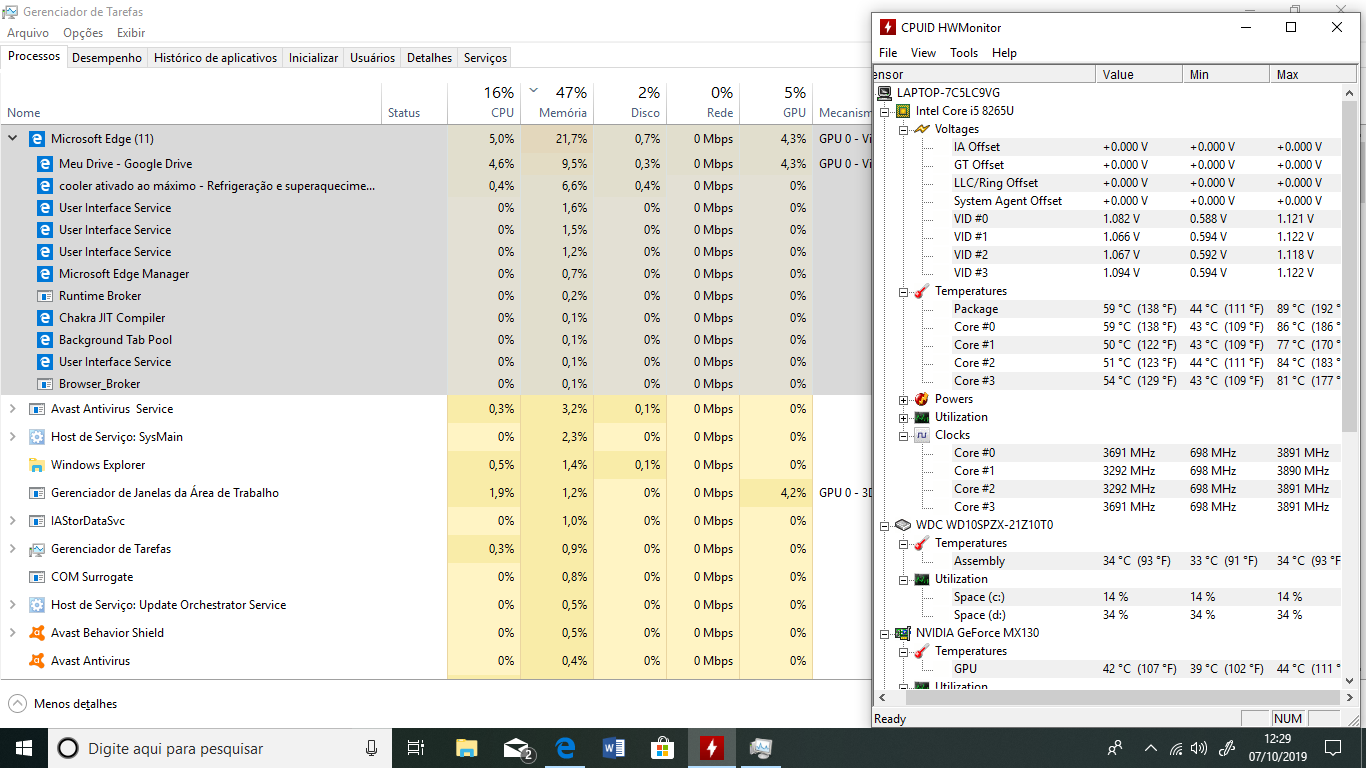The height and width of the screenshot is (768, 1366).
Task: Click the Runtime Broker process icon
Action: click(x=44, y=296)
